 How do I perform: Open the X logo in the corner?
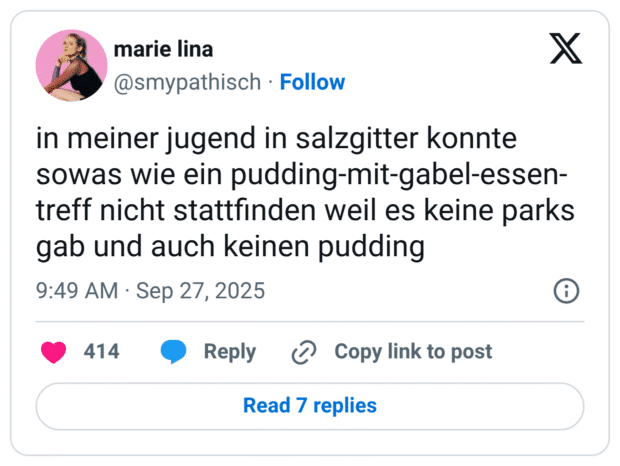point(566,48)
